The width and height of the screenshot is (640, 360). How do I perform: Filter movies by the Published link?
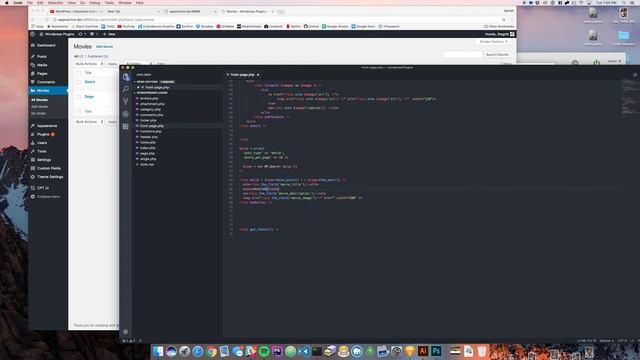tap(98, 56)
